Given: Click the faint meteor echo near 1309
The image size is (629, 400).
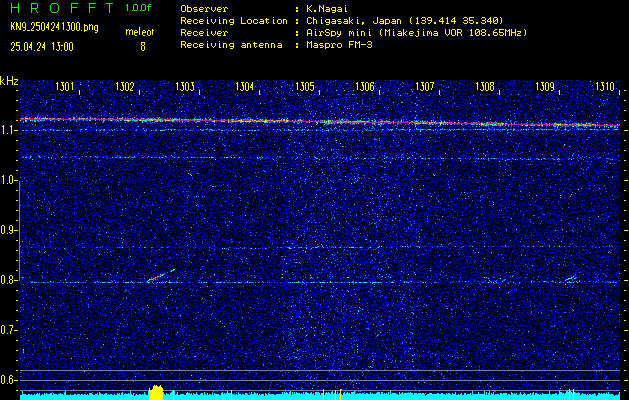Looking at the screenshot, I should point(570,278).
